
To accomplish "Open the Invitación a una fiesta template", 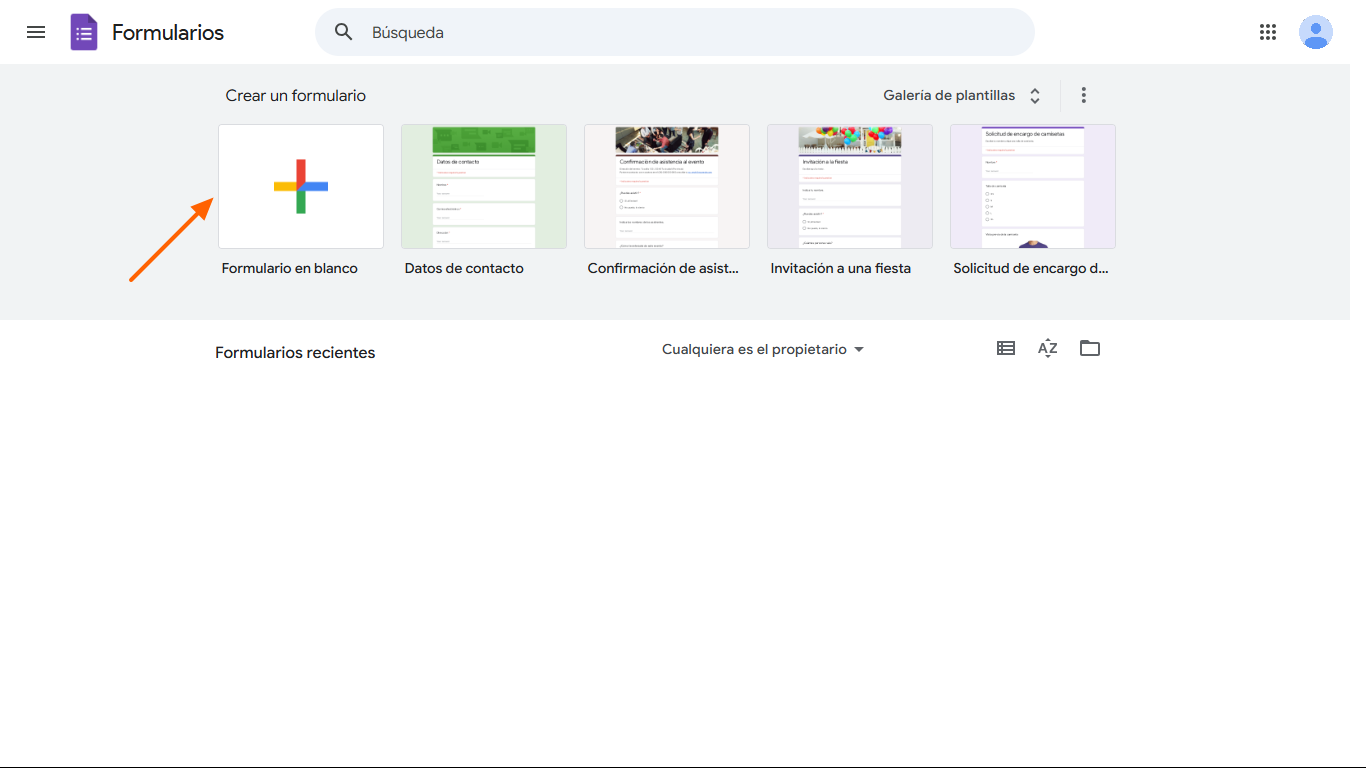I will pyautogui.click(x=849, y=186).
